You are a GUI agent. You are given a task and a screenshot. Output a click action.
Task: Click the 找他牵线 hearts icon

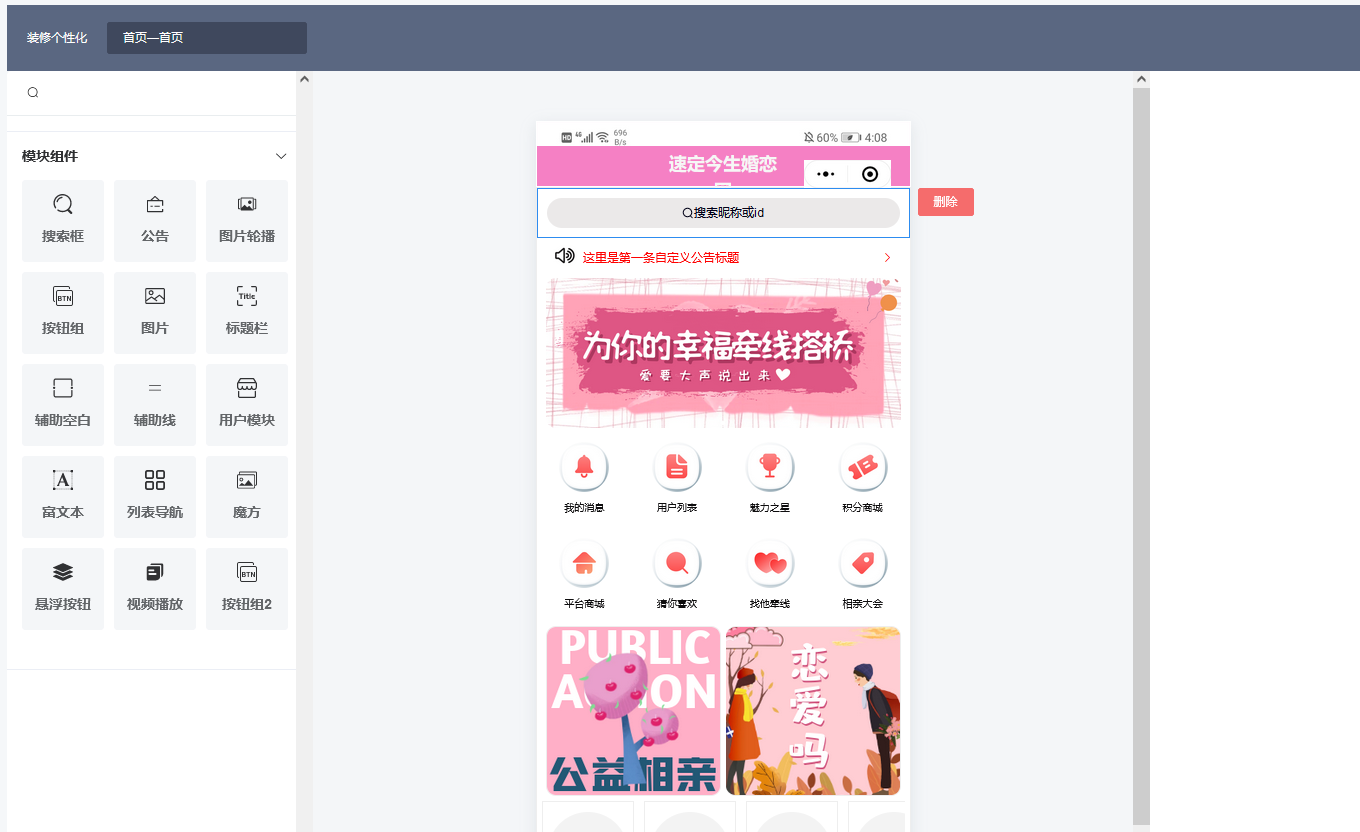(770, 563)
